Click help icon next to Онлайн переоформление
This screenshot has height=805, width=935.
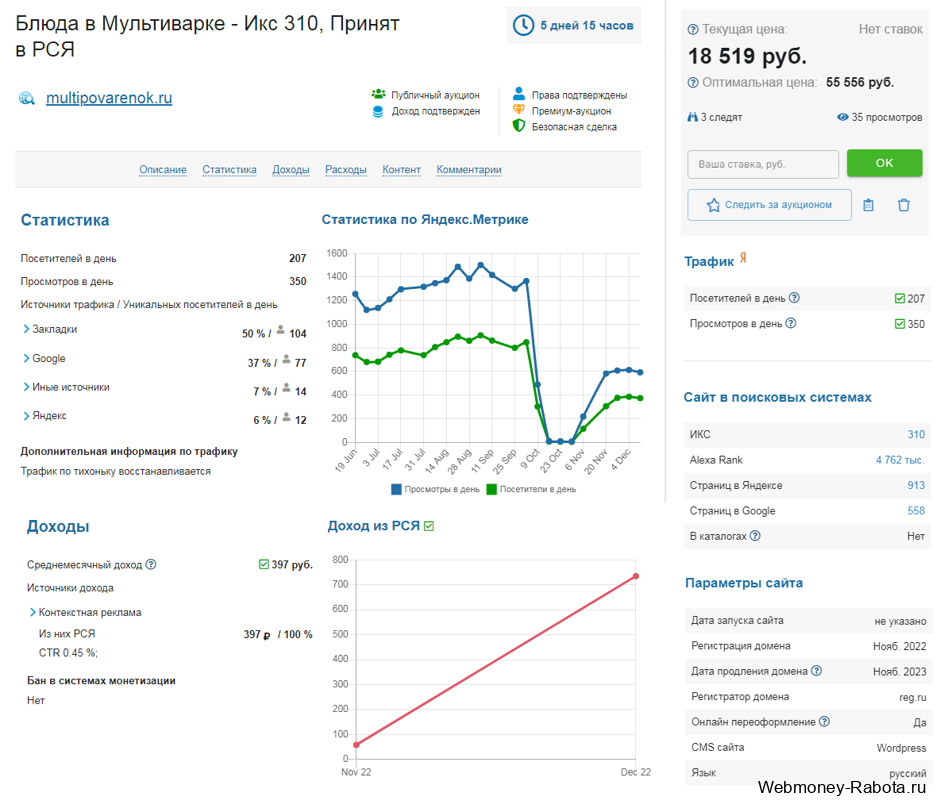(x=824, y=722)
